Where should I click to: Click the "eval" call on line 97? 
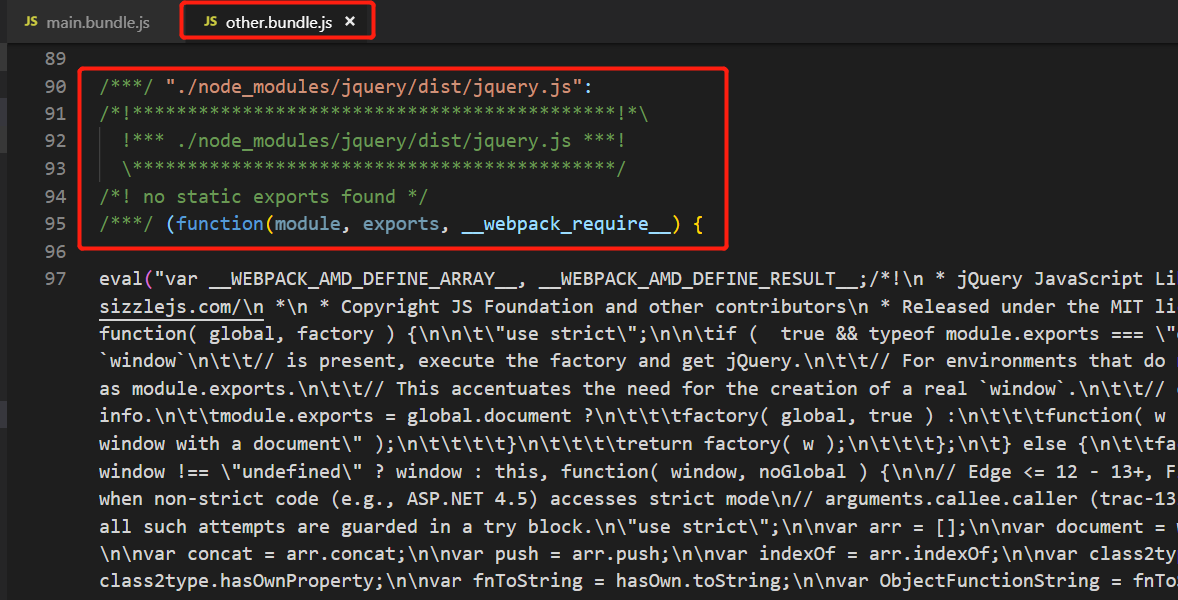click(x=121, y=279)
